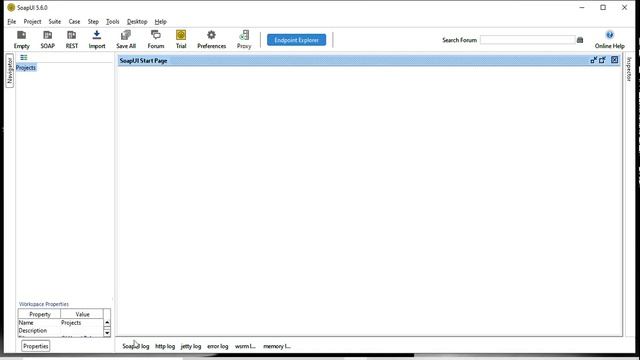Image resolution: width=640 pixels, height=360 pixels.
Task: Switch to the error log tab
Action: pos(218,346)
